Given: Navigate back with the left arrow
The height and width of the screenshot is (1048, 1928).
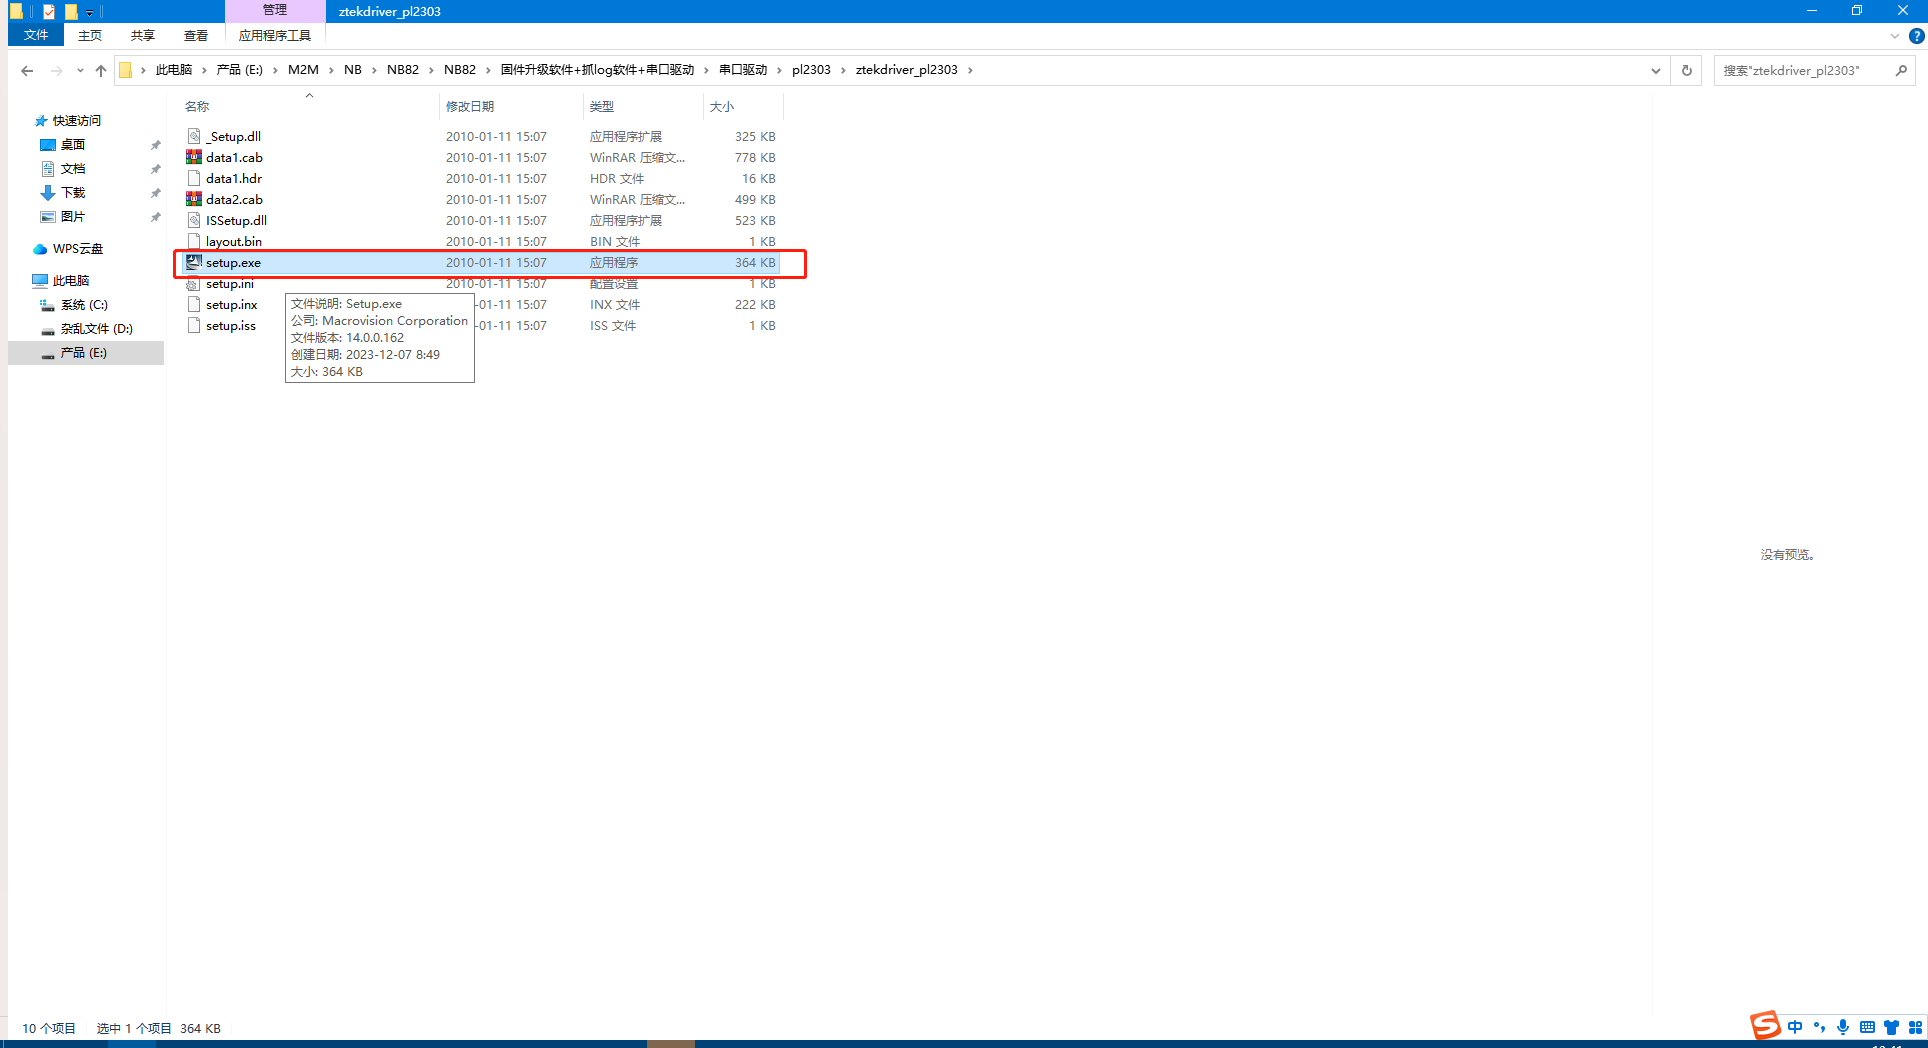Looking at the screenshot, I should click(x=27, y=70).
